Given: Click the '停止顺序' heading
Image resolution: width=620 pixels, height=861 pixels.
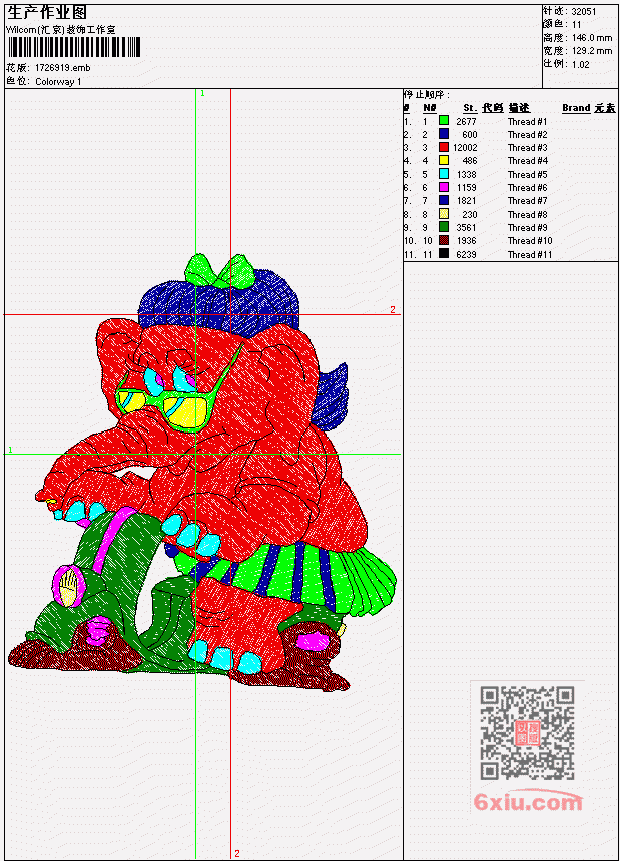Looking at the screenshot, I should click(x=427, y=94).
